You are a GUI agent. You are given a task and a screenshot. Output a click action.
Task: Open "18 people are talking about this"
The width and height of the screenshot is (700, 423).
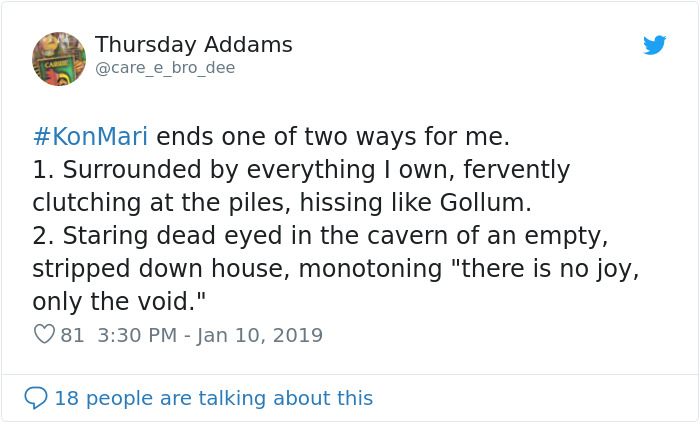coord(213,398)
